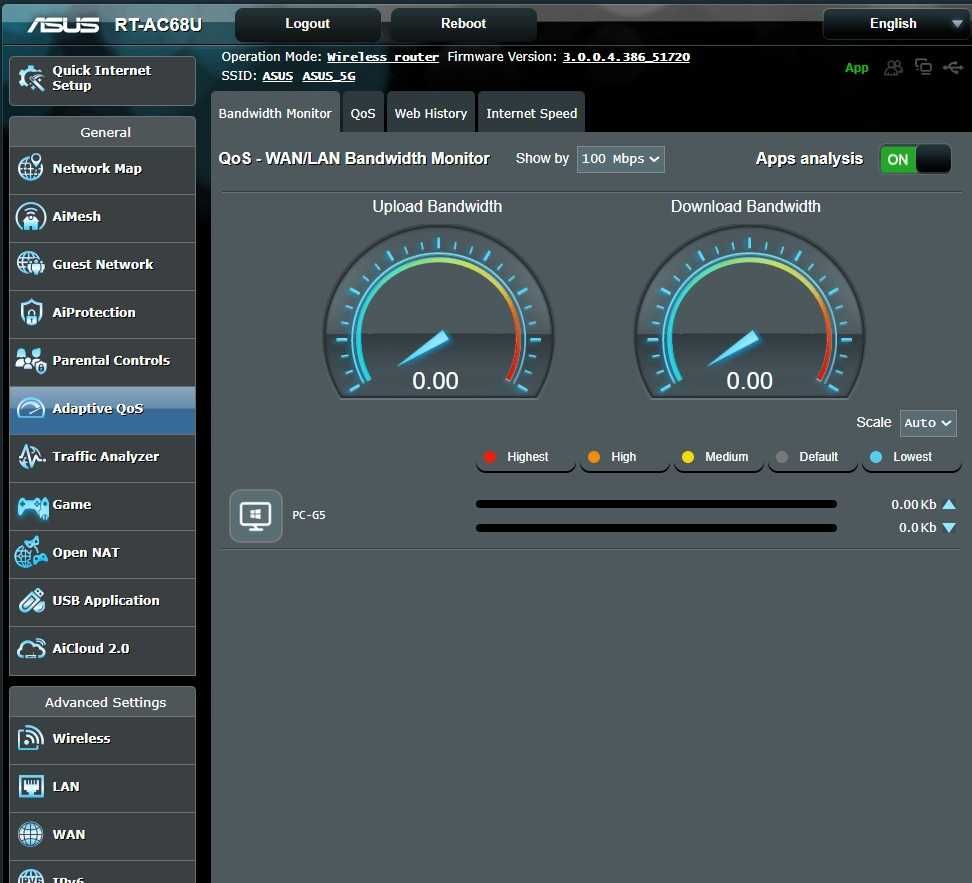The width and height of the screenshot is (972, 883).
Task: Open the Network Map menu item
Action: [103, 169]
